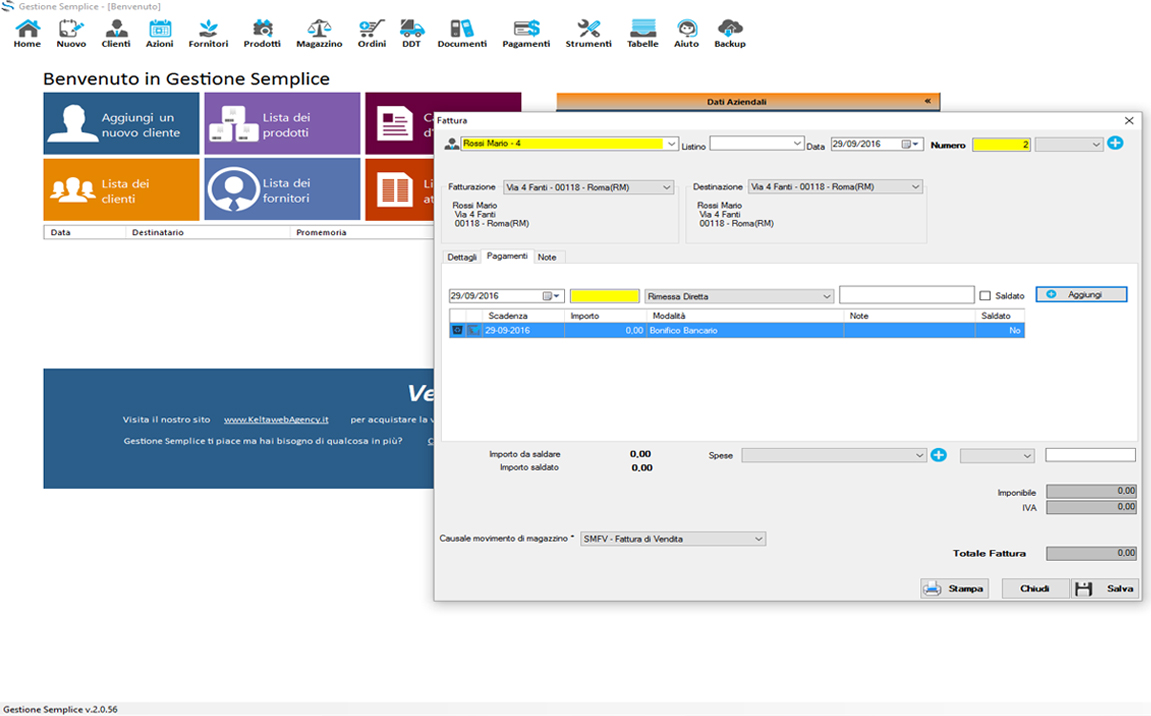Open the Tabelle toolbar icon
This screenshot has width=1151, height=716.
[642, 34]
